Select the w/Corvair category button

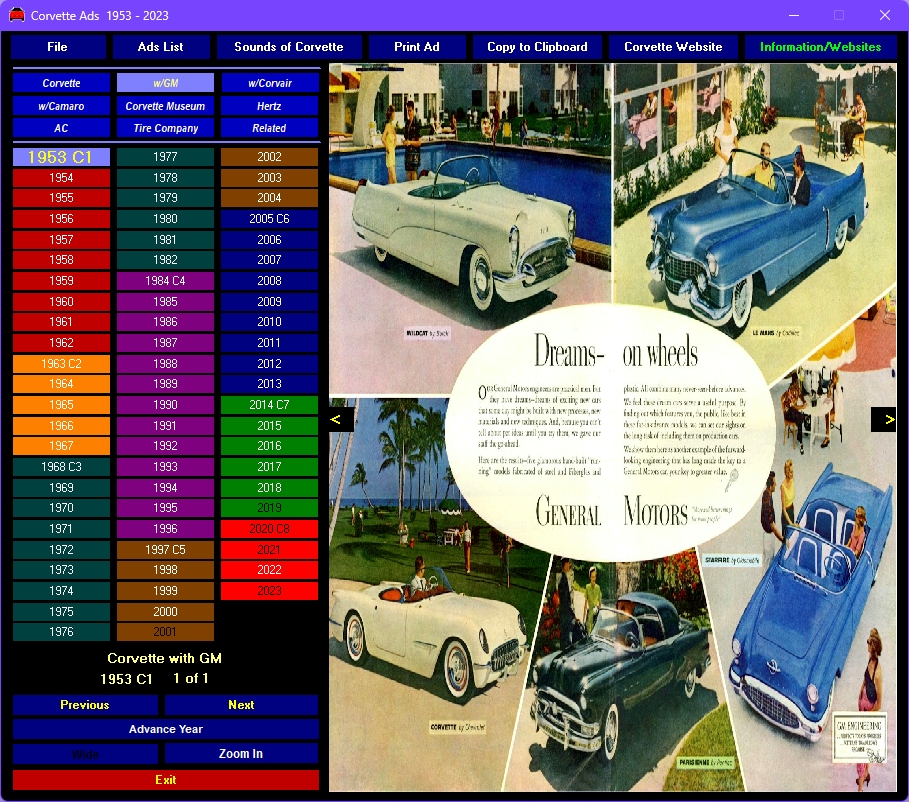(x=270, y=83)
